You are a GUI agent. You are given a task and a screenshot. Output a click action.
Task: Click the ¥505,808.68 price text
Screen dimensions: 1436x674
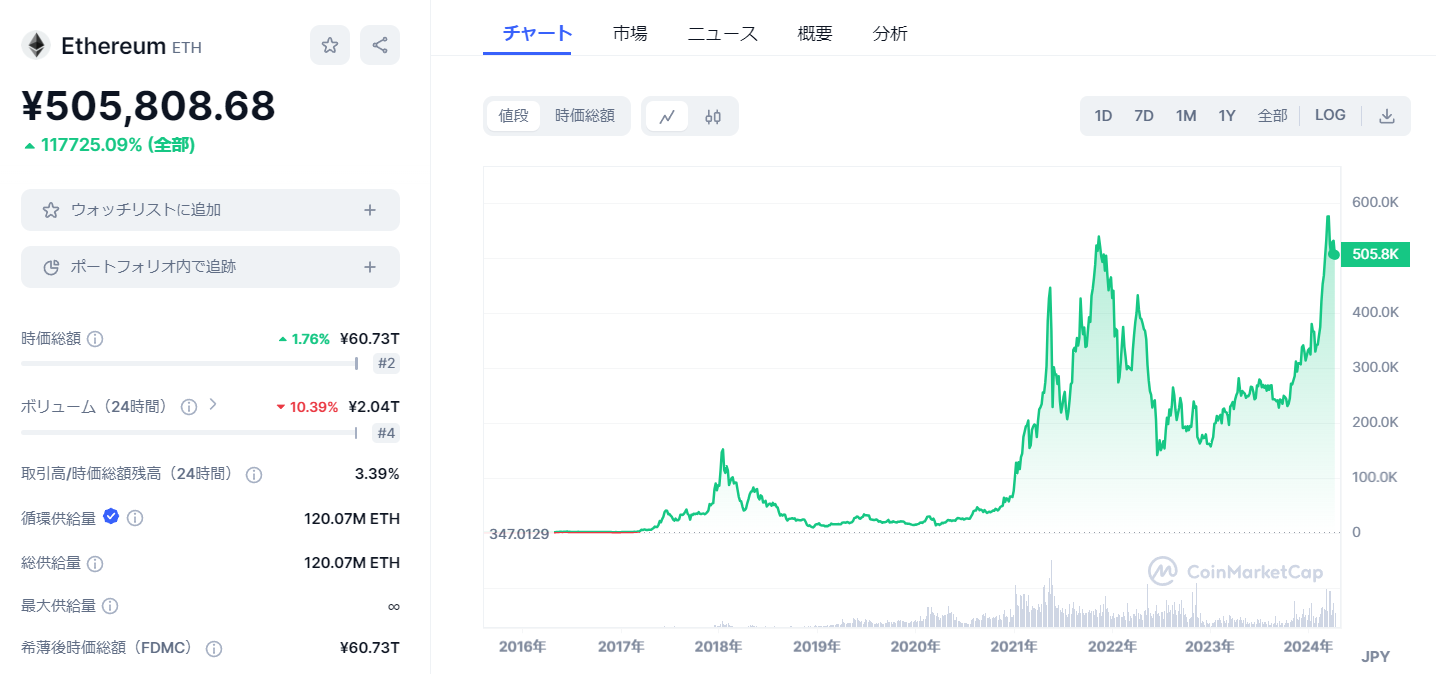pyautogui.click(x=149, y=106)
